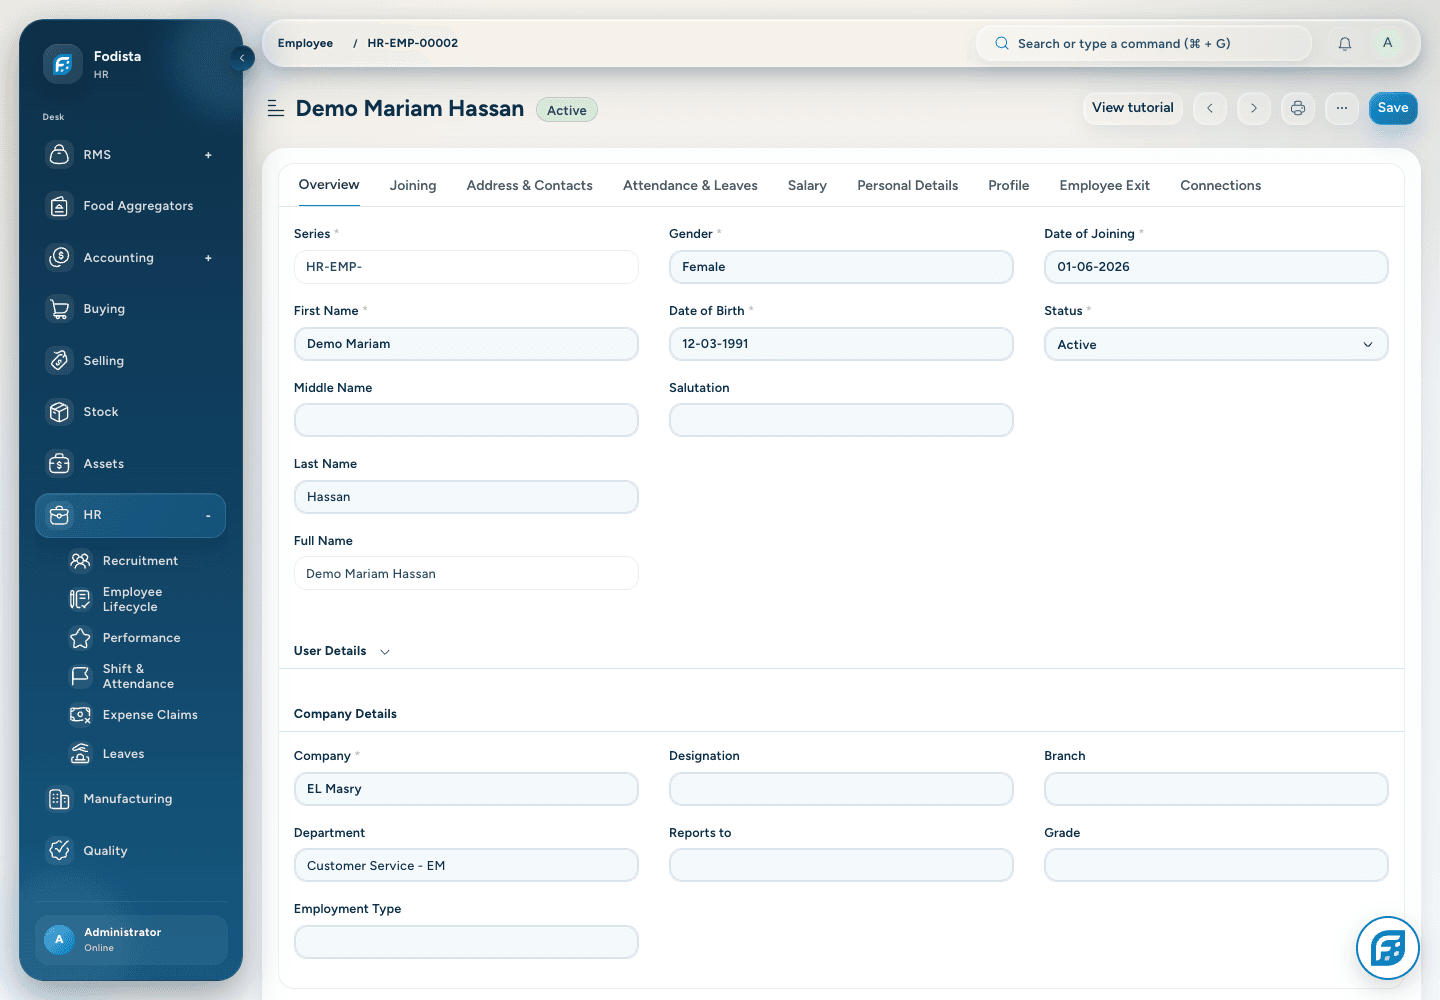Screen dimensions: 1440x1000
Task: Click the Employee breadcrumb link
Action: pos(305,43)
